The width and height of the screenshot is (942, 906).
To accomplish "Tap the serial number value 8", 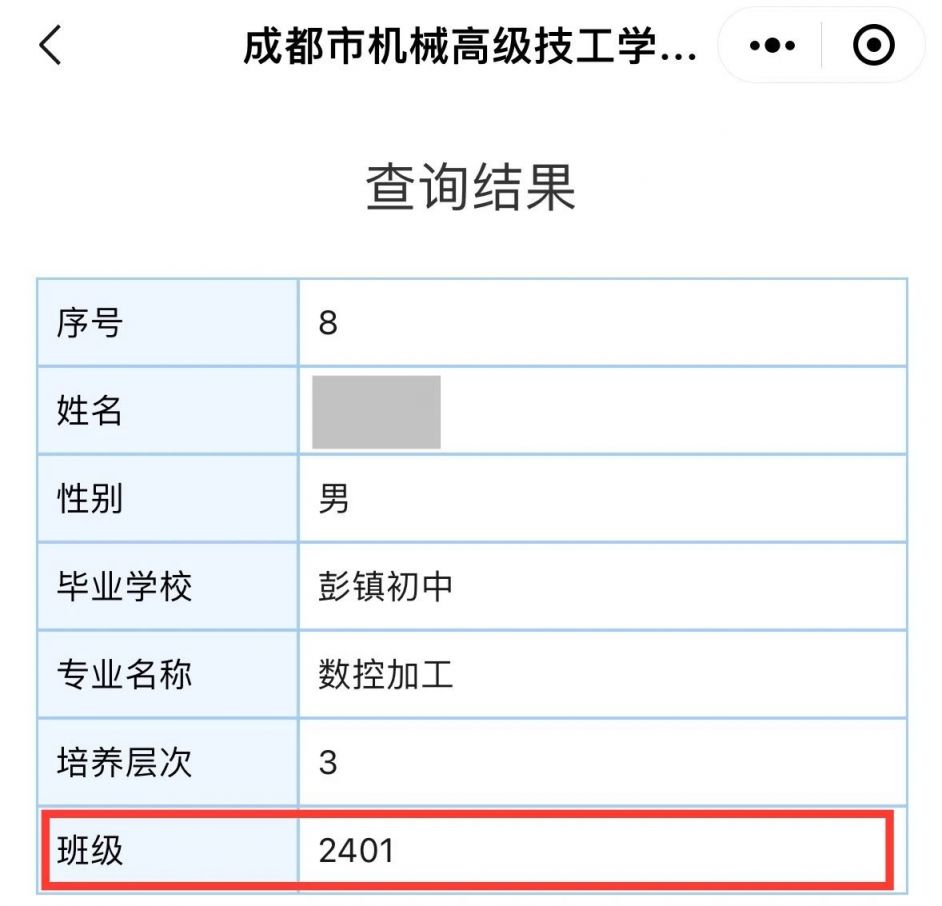I will (x=328, y=323).
